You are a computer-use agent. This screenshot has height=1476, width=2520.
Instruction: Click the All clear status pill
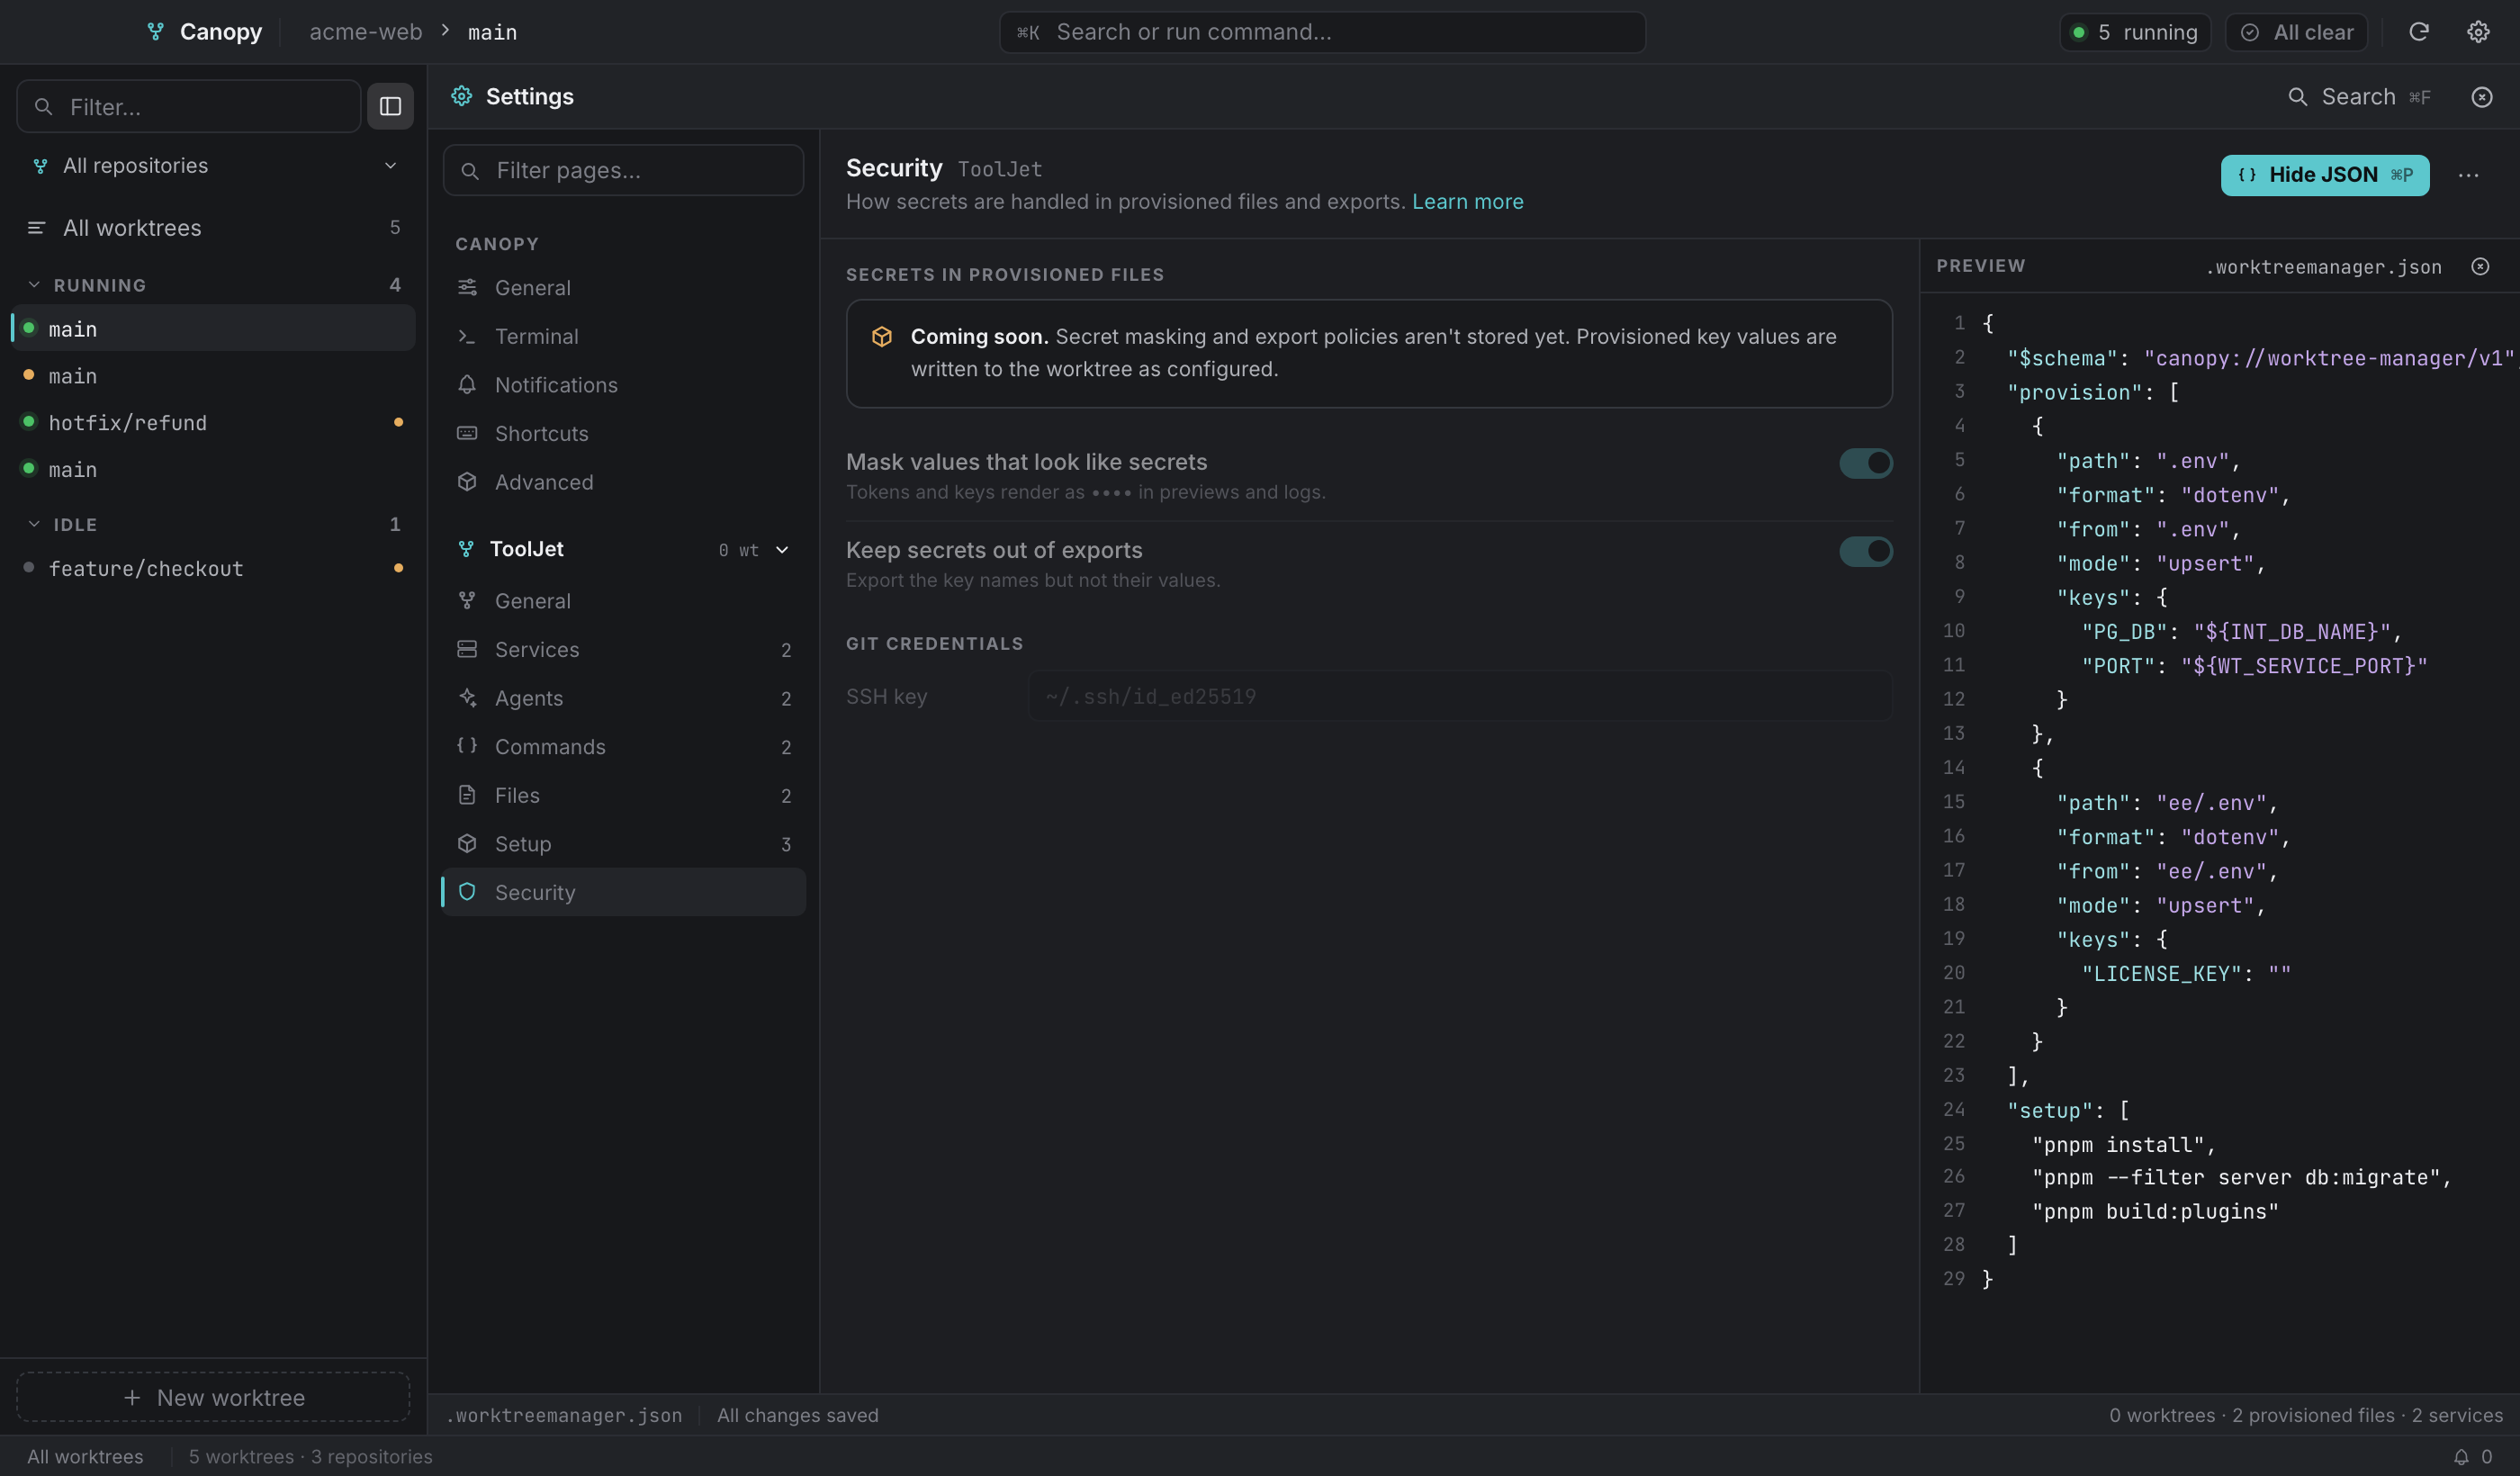coord(2296,32)
